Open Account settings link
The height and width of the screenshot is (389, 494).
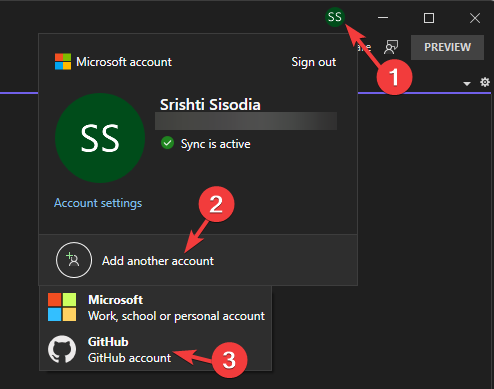[x=98, y=203]
